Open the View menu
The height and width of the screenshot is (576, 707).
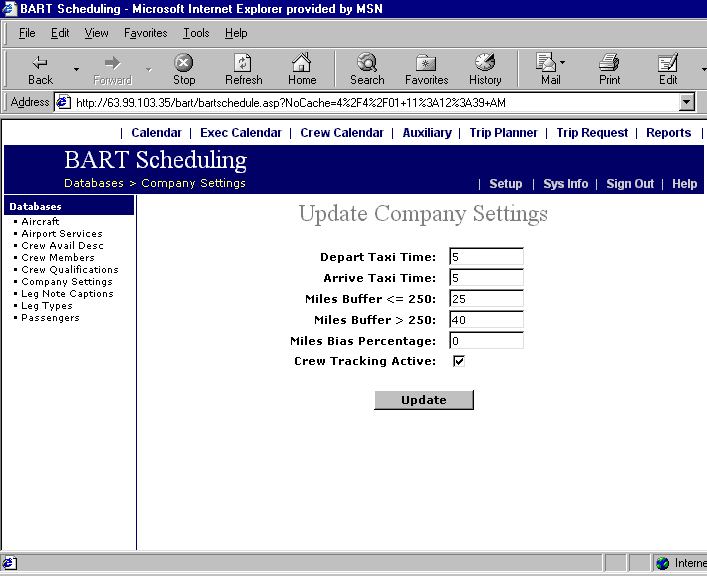point(96,33)
